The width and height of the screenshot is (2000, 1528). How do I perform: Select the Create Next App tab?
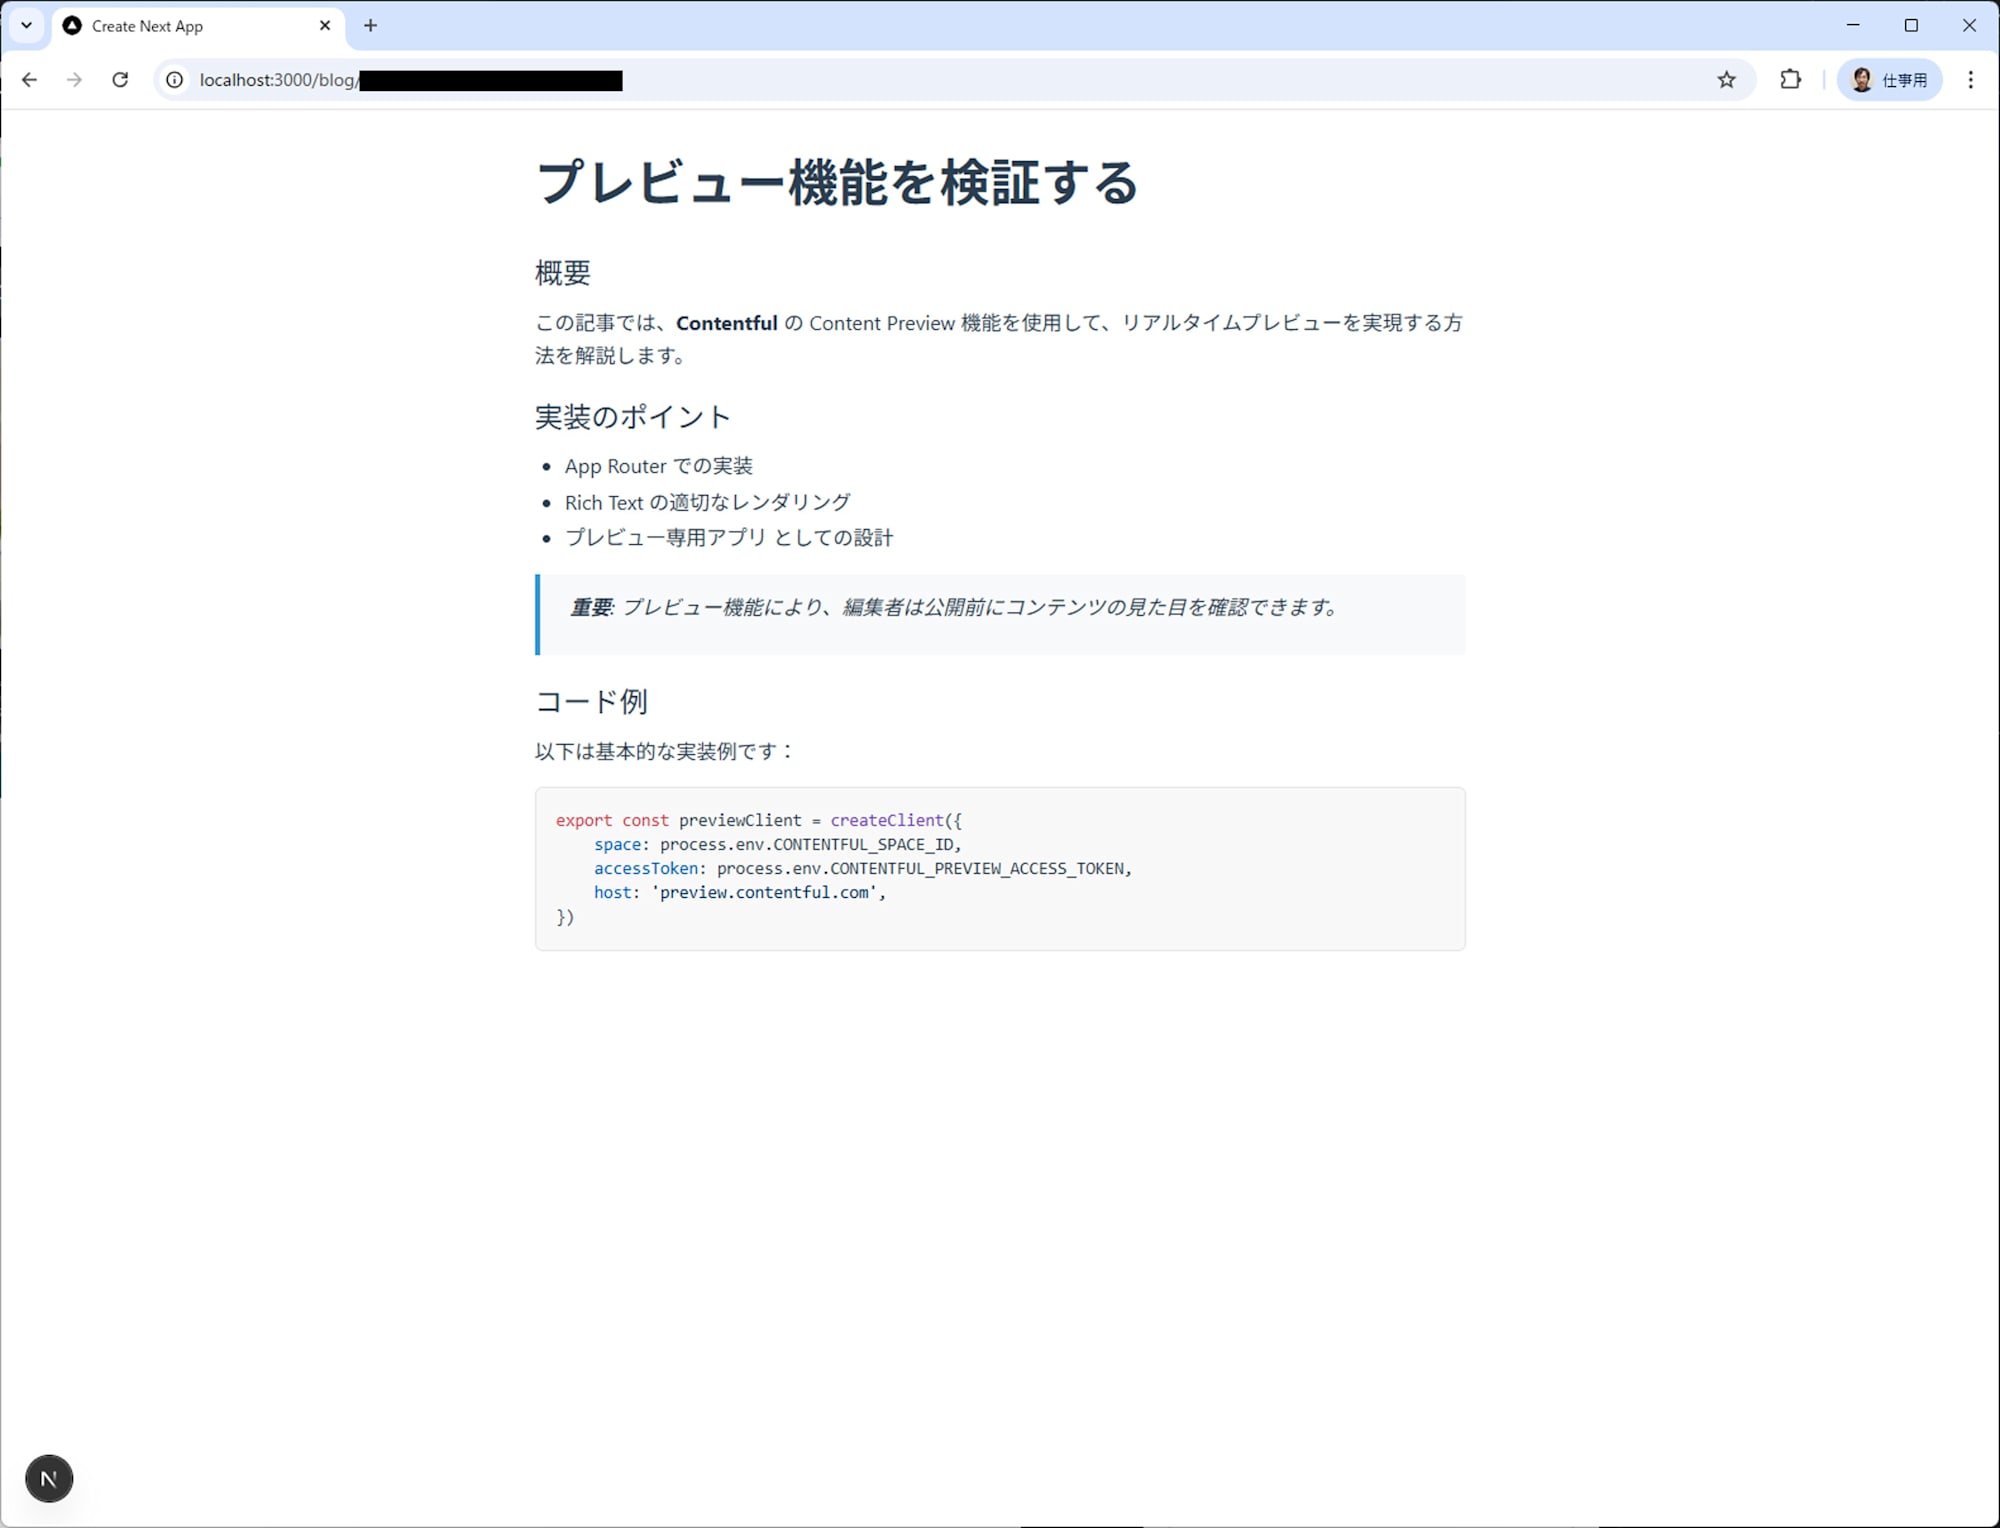click(198, 26)
